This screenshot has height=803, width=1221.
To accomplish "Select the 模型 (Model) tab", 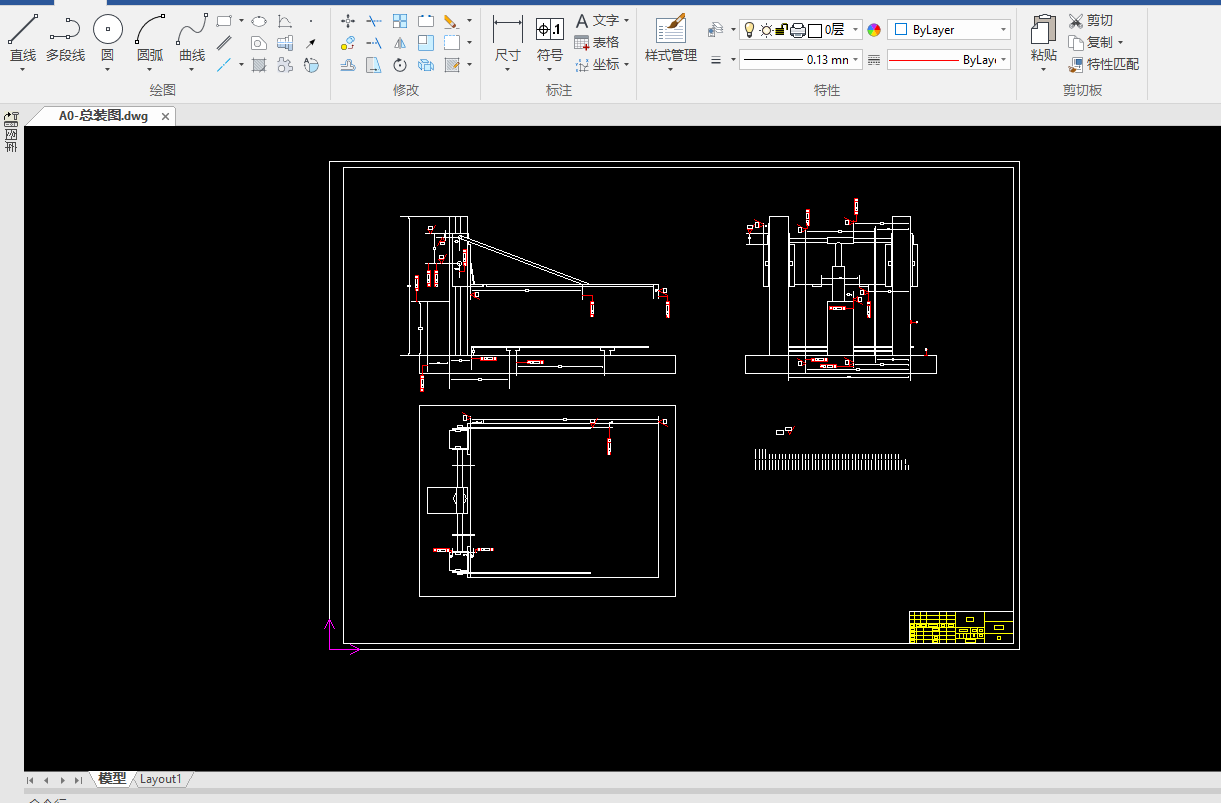I will point(112,779).
